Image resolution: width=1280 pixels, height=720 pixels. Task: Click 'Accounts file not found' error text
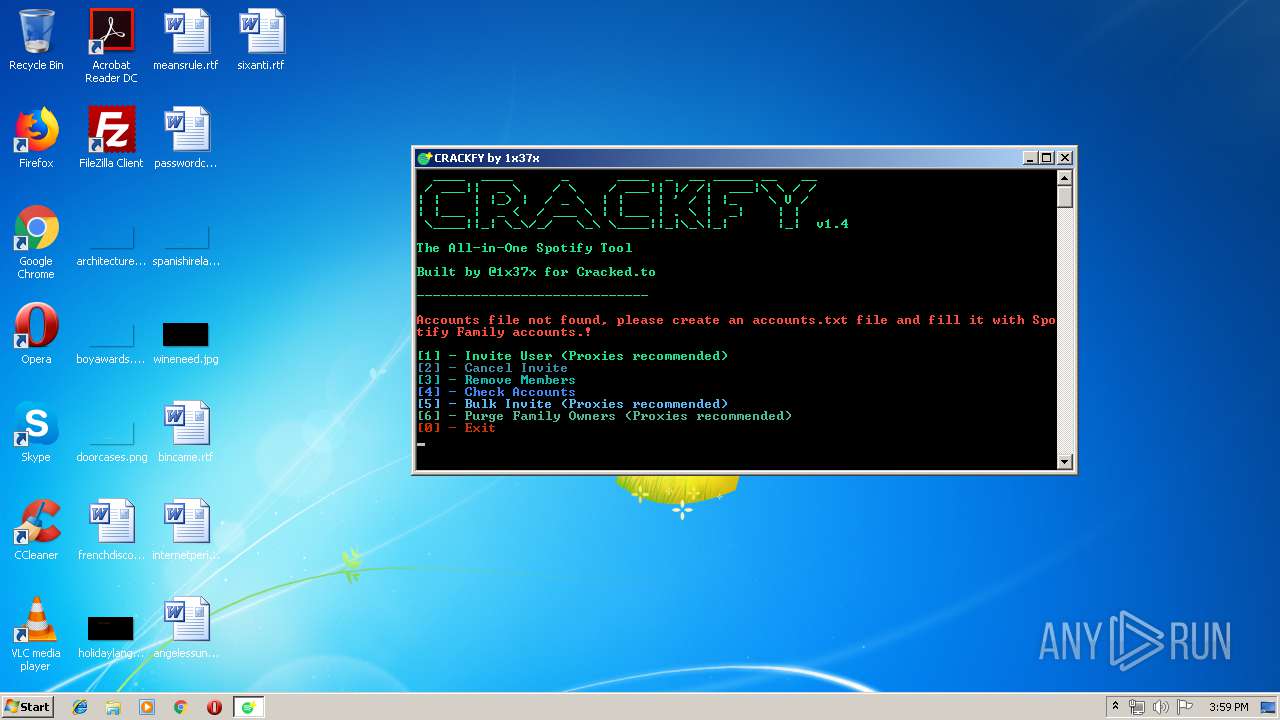point(736,326)
